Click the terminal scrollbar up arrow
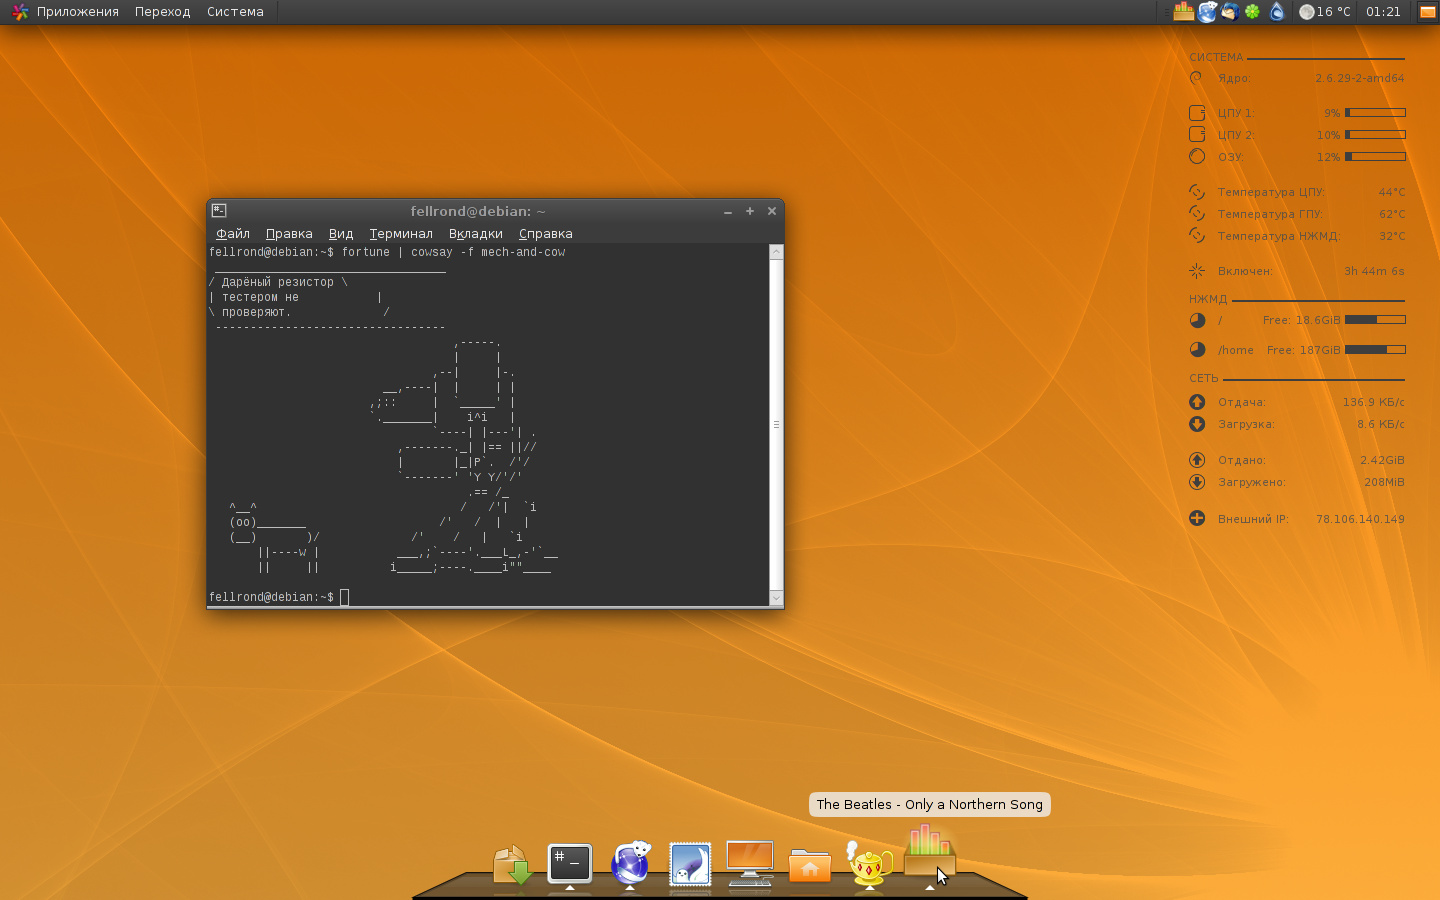The image size is (1440, 900). pyautogui.click(x=776, y=252)
